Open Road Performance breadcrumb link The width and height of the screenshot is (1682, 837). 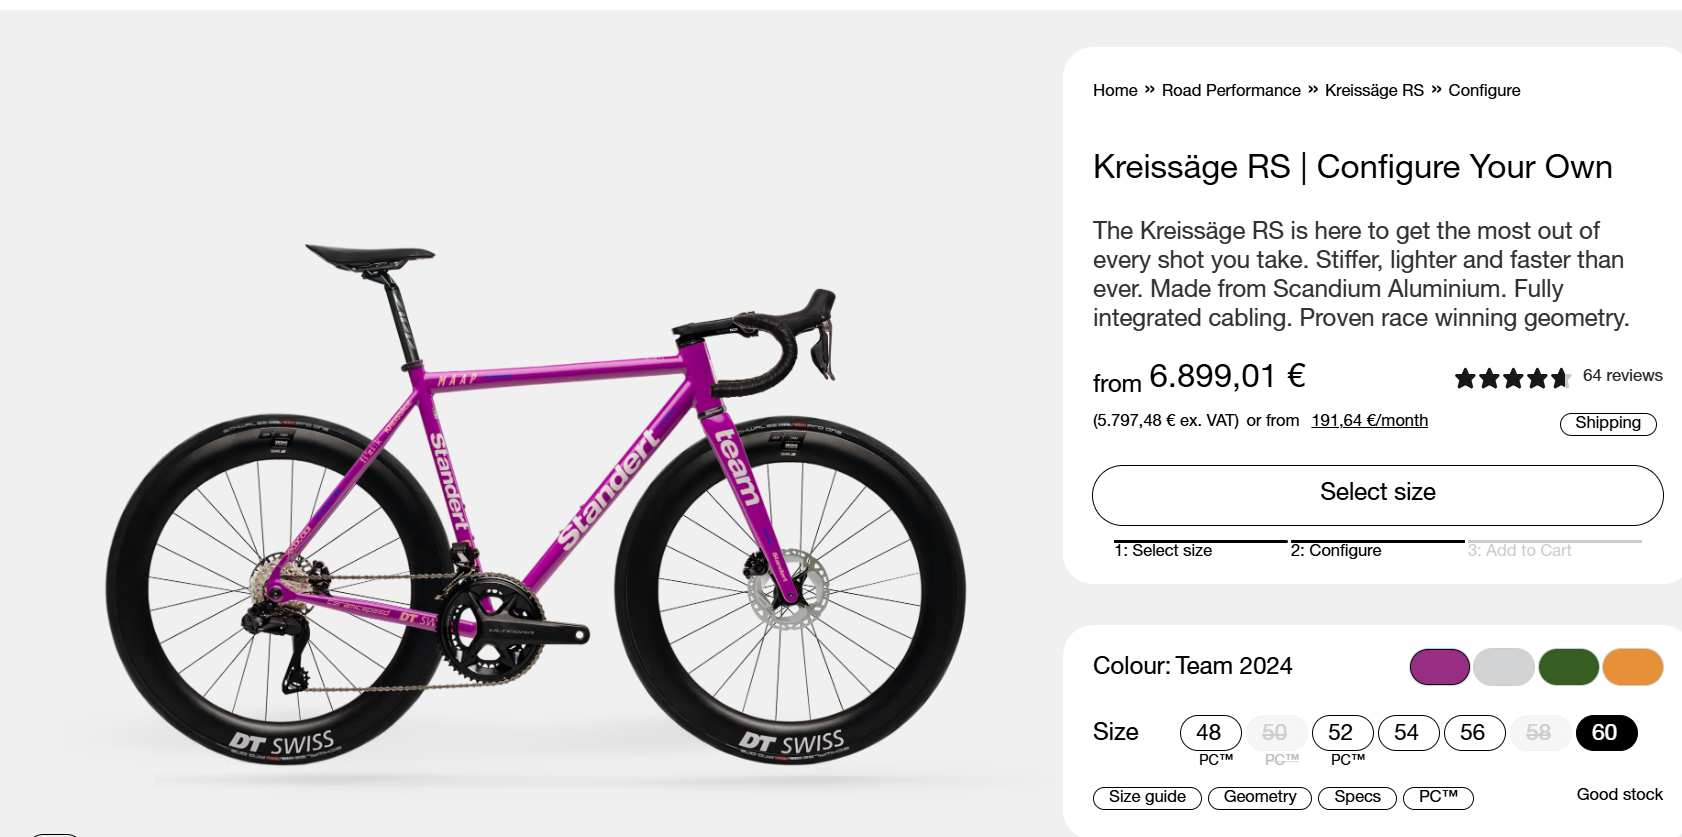pyautogui.click(x=1231, y=91)
